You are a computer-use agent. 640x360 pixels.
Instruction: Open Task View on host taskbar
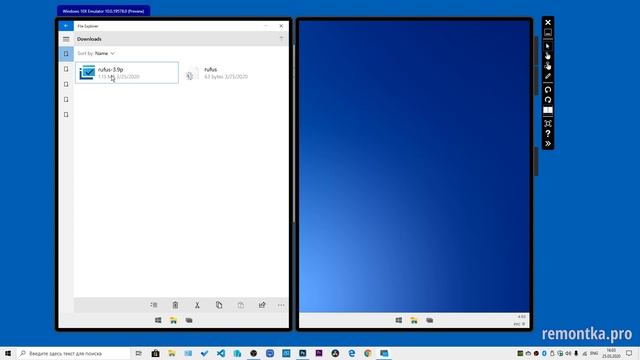click(139, 353)
